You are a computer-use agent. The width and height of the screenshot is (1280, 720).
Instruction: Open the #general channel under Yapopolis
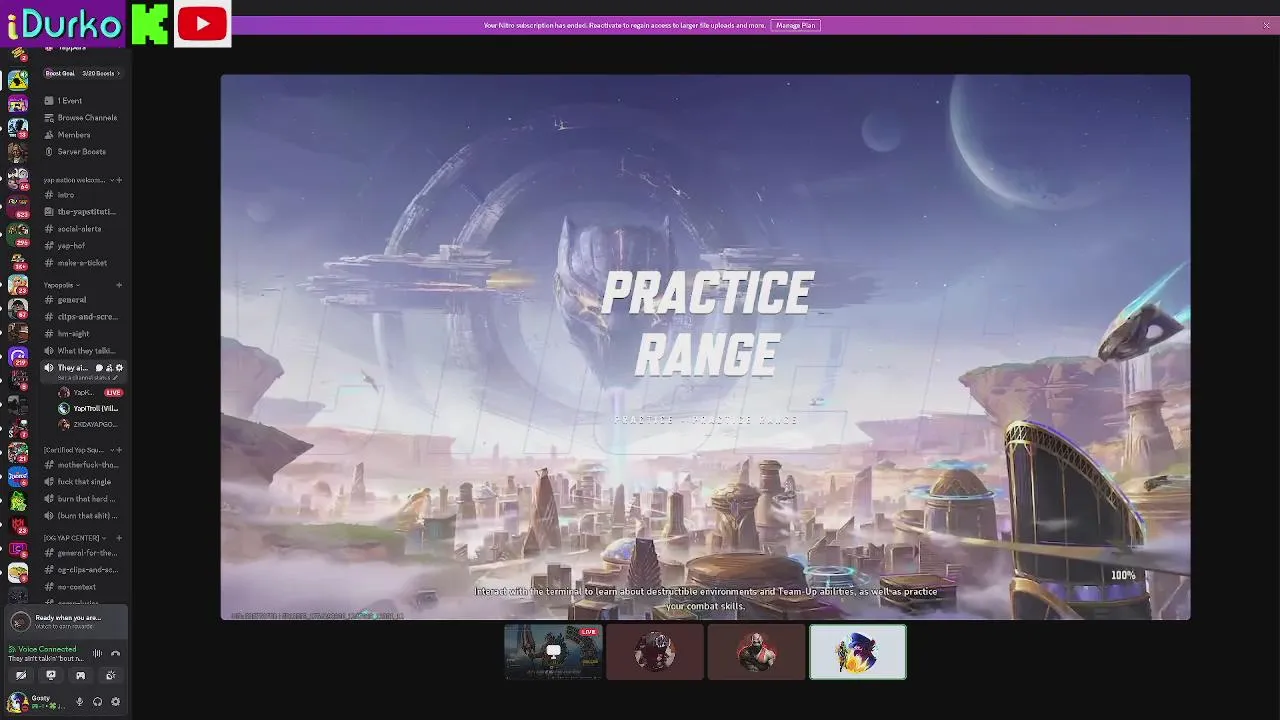pos(84,300)
